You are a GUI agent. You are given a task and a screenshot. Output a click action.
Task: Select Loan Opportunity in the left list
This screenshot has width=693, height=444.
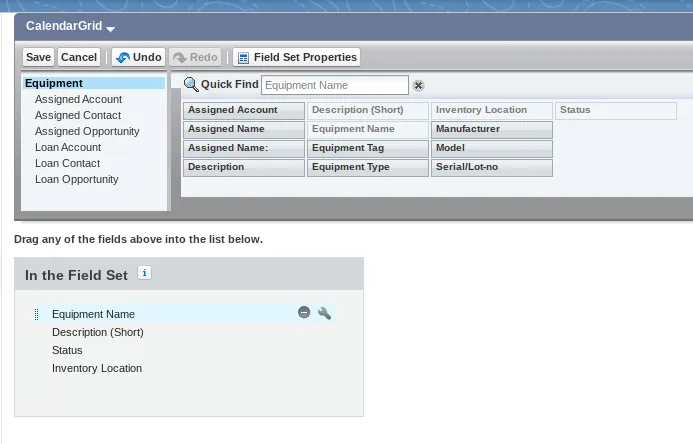coord(76,179)
